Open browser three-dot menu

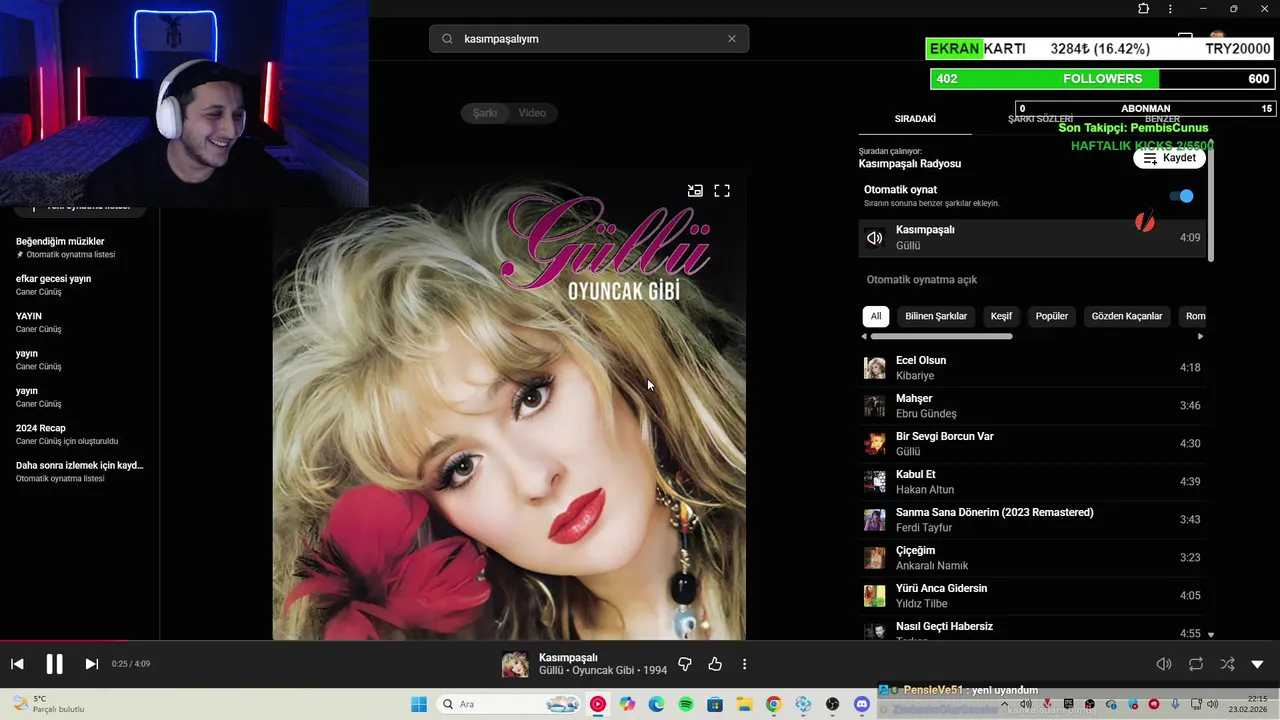coord(1170,9)
